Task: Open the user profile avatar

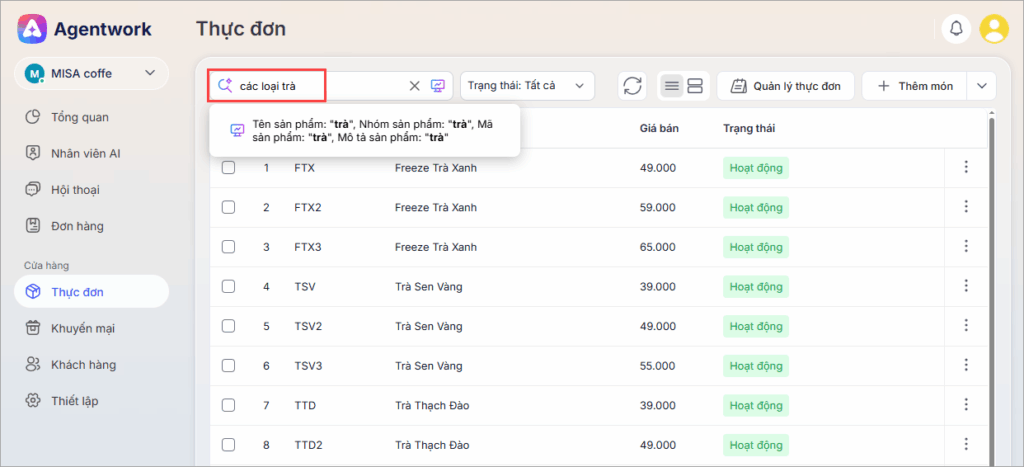Action: point(994,29)
